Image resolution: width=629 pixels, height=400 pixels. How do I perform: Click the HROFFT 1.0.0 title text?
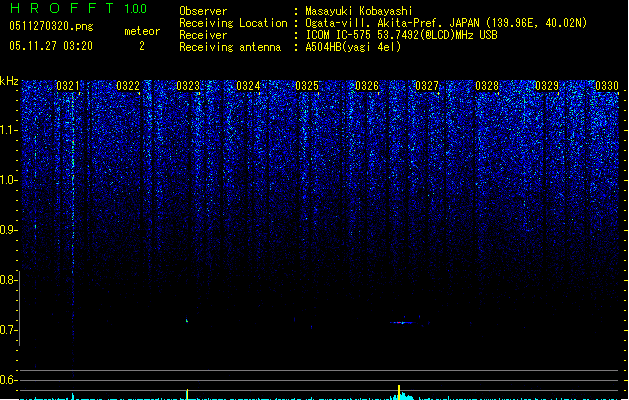coord(79,8)
